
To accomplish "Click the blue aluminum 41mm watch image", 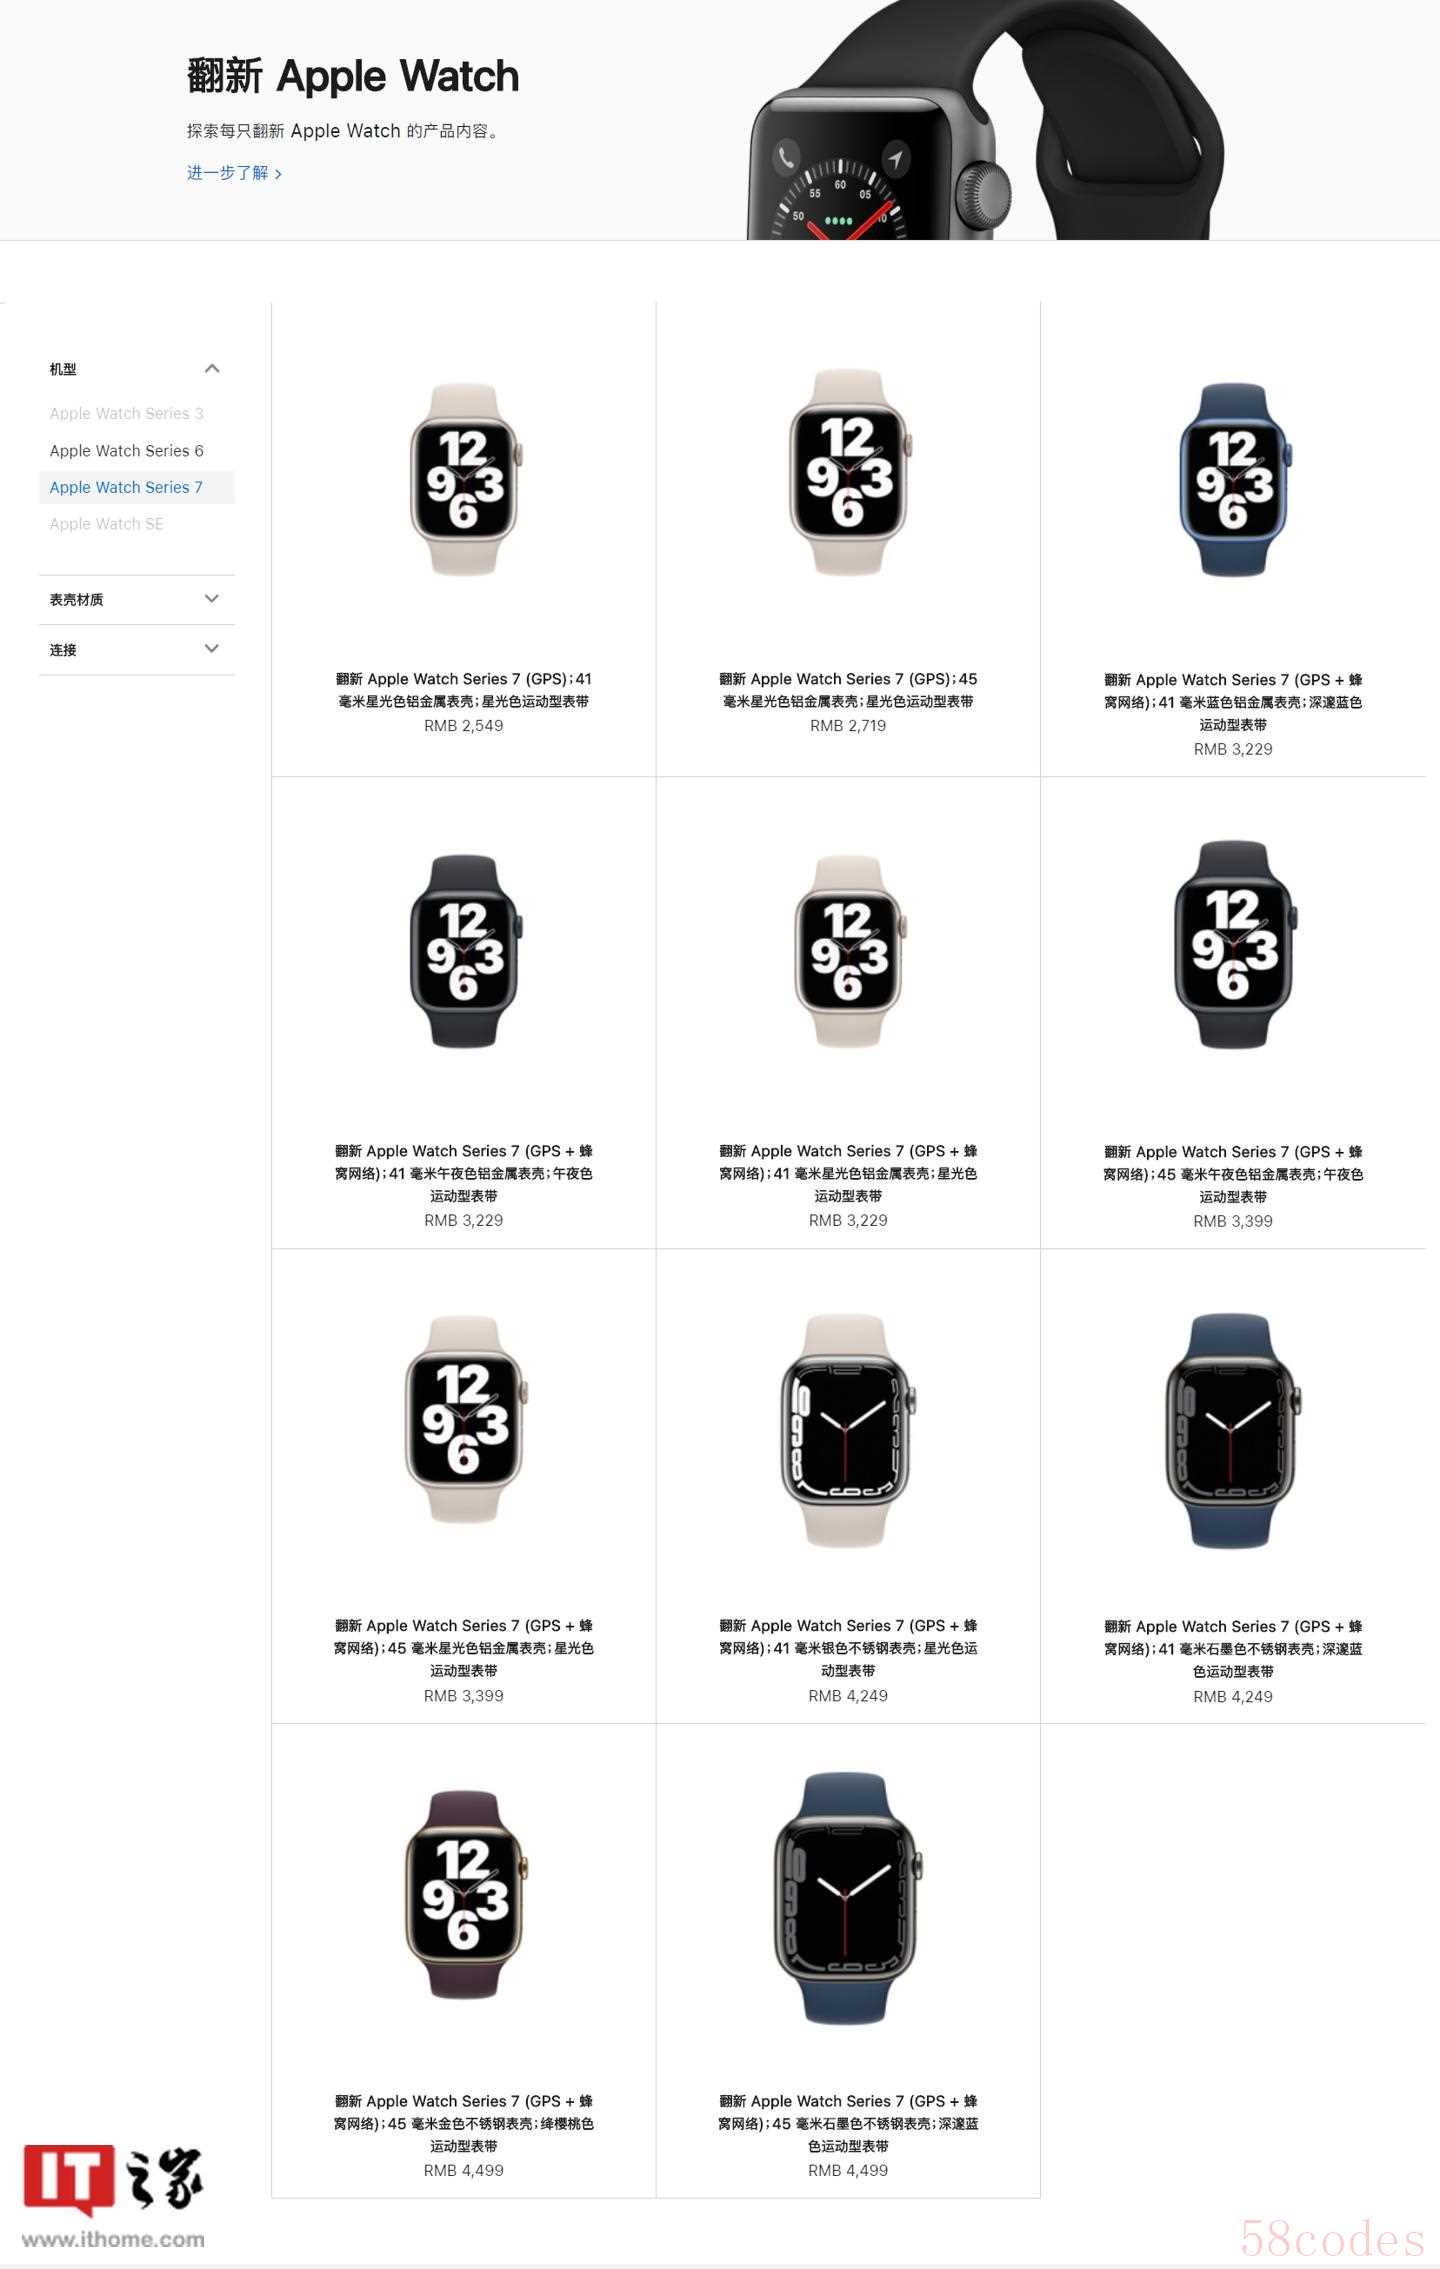I will [1234, 479].
